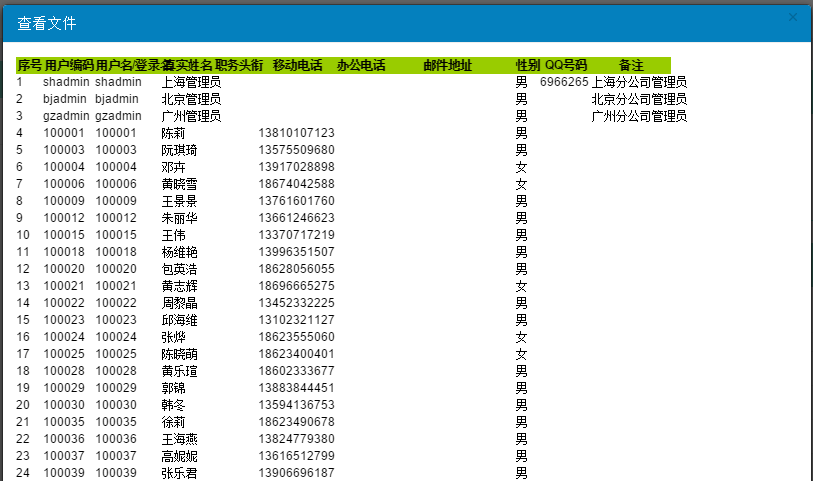The image size is (813, 481).
Task: Click remark 上海分公司管理员
Action: pyautogui.click(x=639, y=82)
